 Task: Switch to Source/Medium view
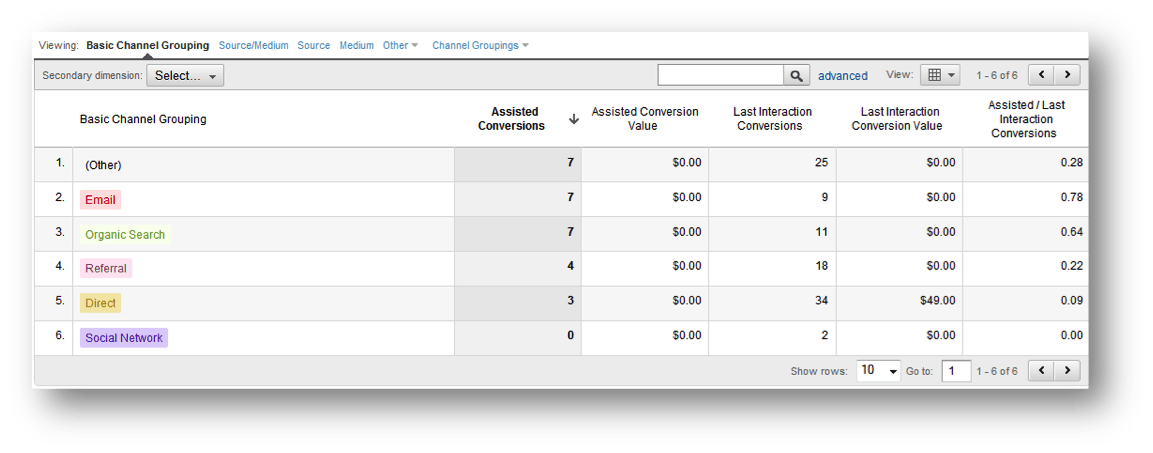click(x=253, y=45)
